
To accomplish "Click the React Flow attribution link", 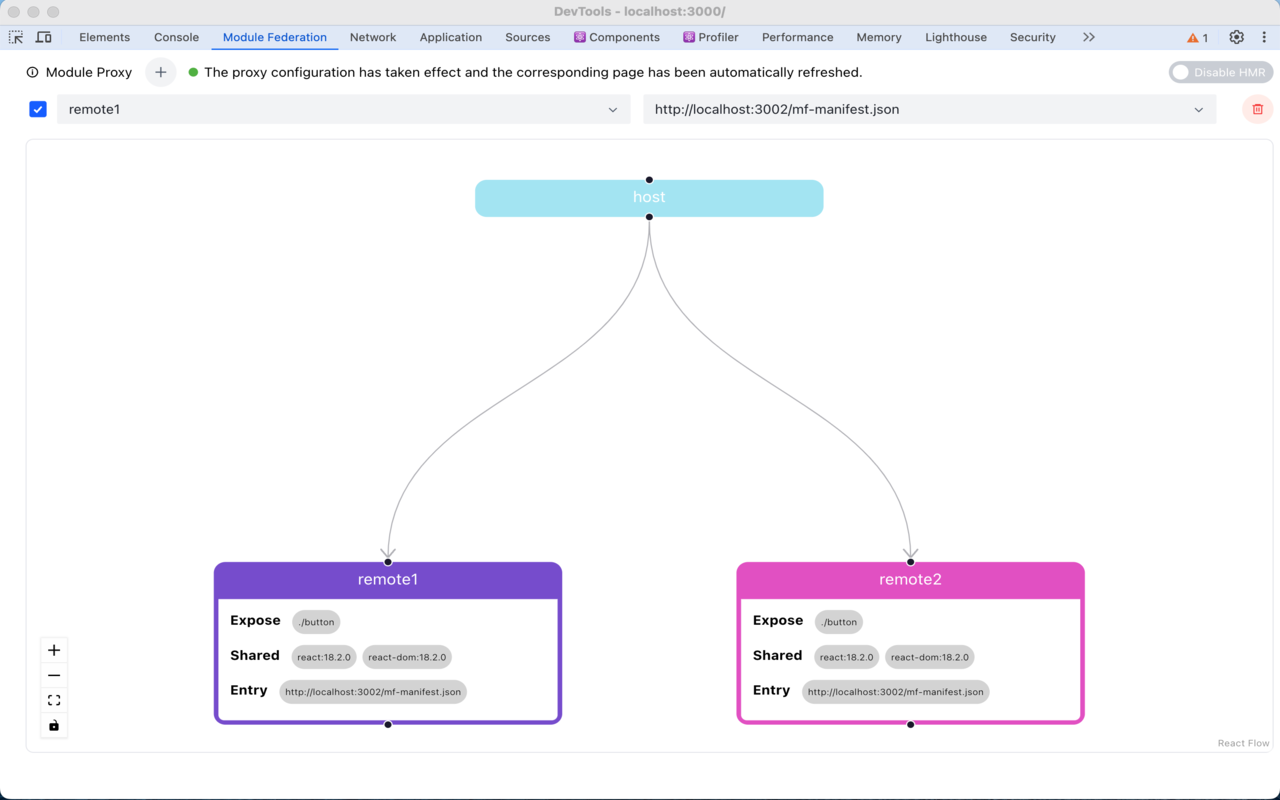I will point(1243,743).
